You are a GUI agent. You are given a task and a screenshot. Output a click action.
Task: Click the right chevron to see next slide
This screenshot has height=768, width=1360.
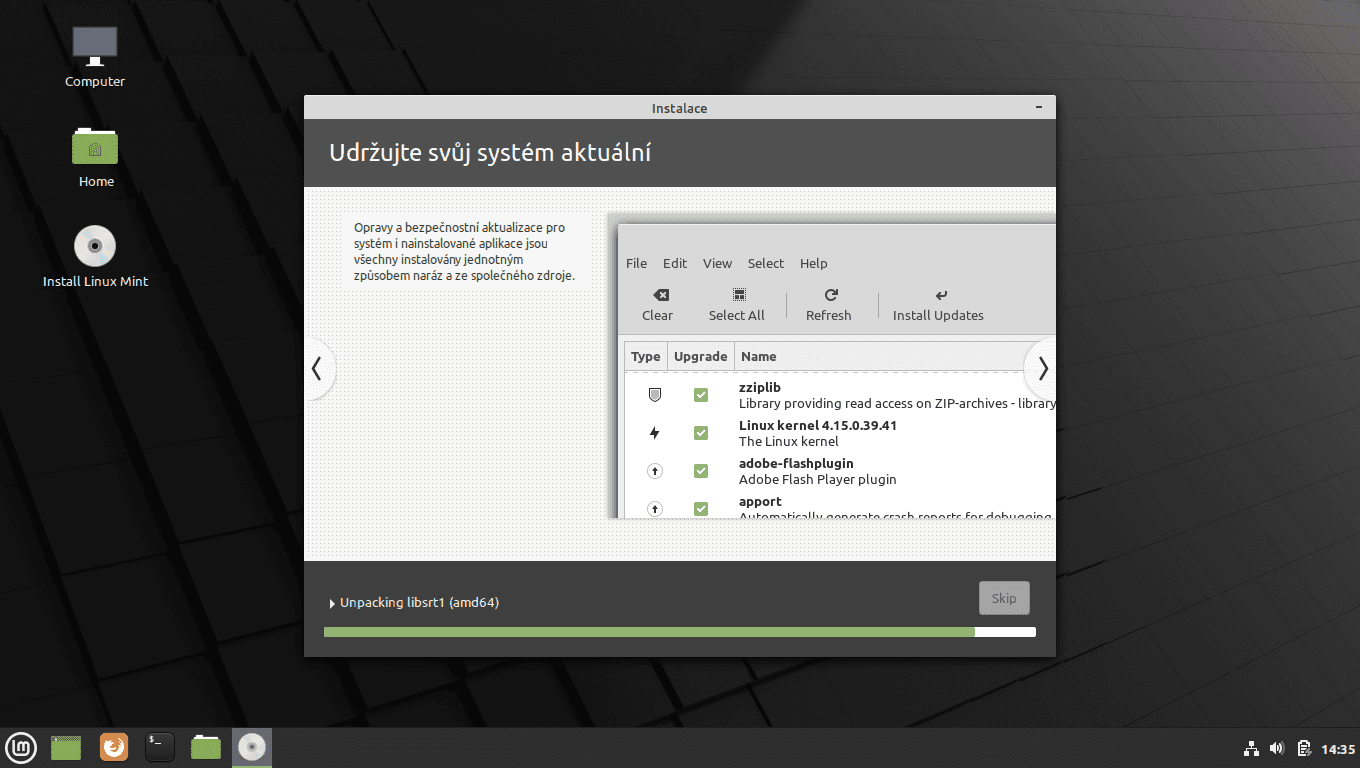coord(1041,369)
